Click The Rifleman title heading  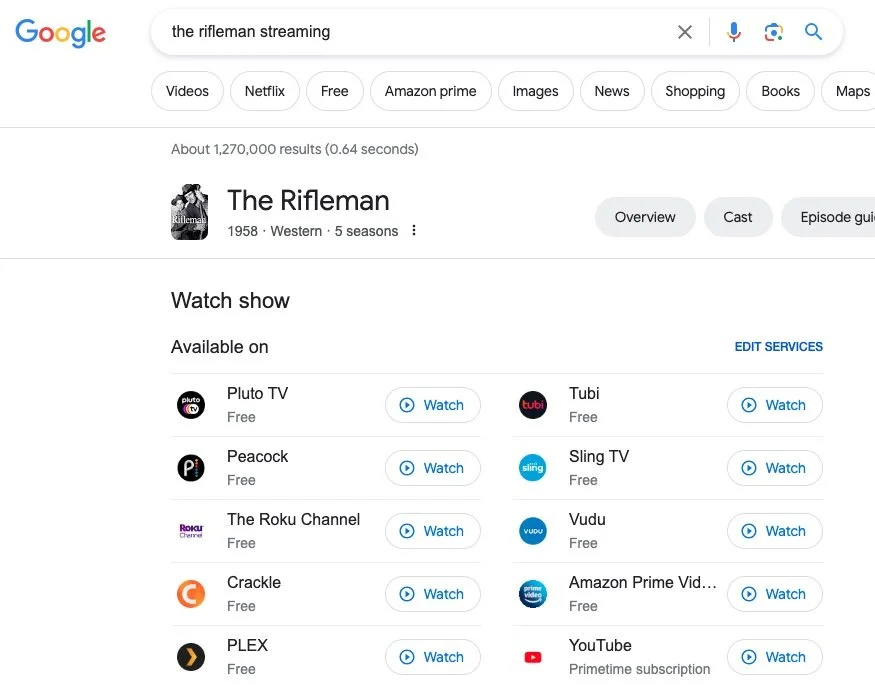[x=308, y=200]
